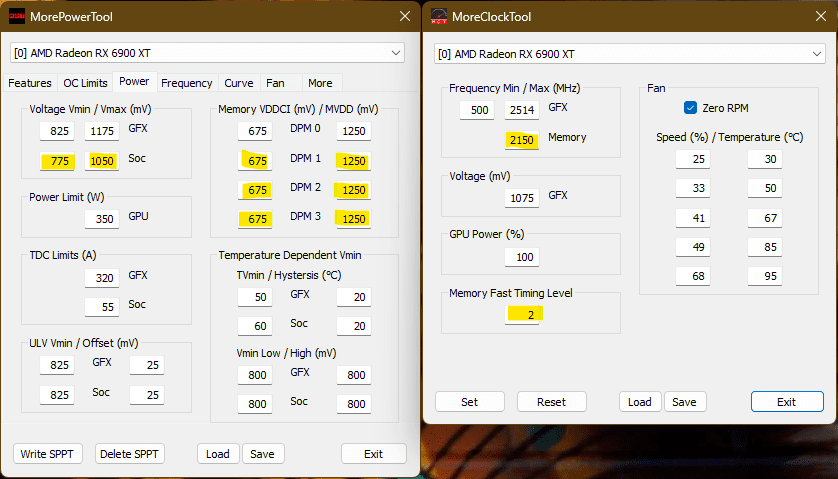Select the Power tab
Screen dimensions: 838x479
tap(134, 81)
